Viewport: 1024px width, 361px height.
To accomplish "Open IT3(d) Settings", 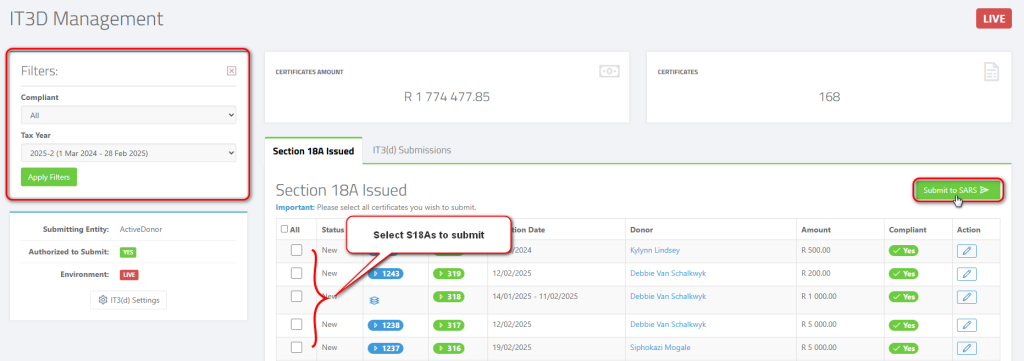I will click(x=129, y=300).
